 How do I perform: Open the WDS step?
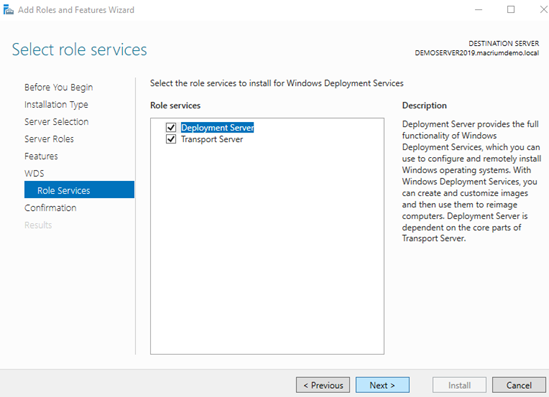(x=34, y=173)
